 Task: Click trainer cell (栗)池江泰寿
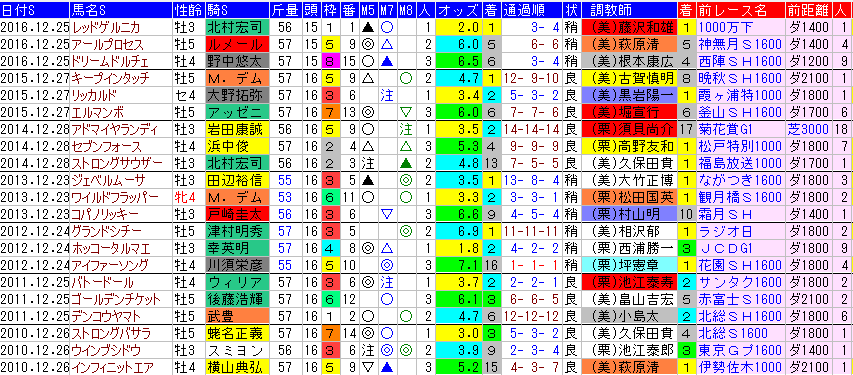(x=629, y=282)
